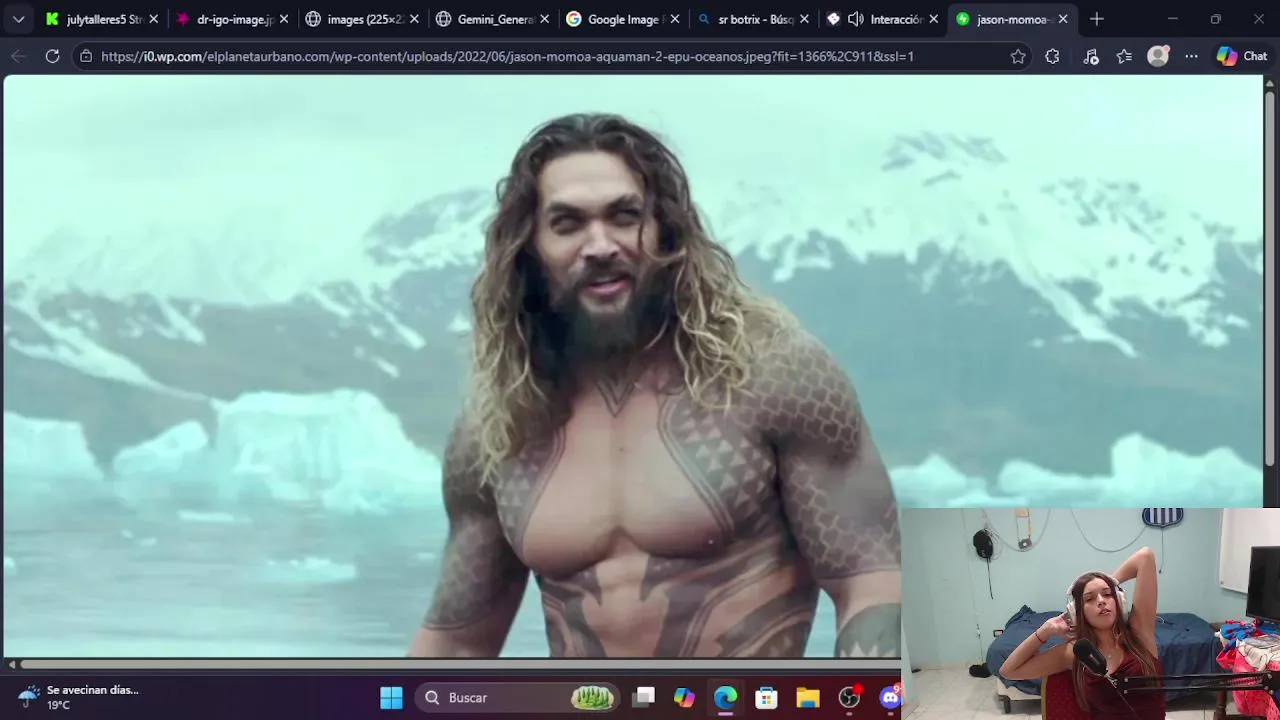Click the images (225×2 tab globe favicon
Image resolution: width=1280 pixels, height=720 pixels.
click(313, 19)
